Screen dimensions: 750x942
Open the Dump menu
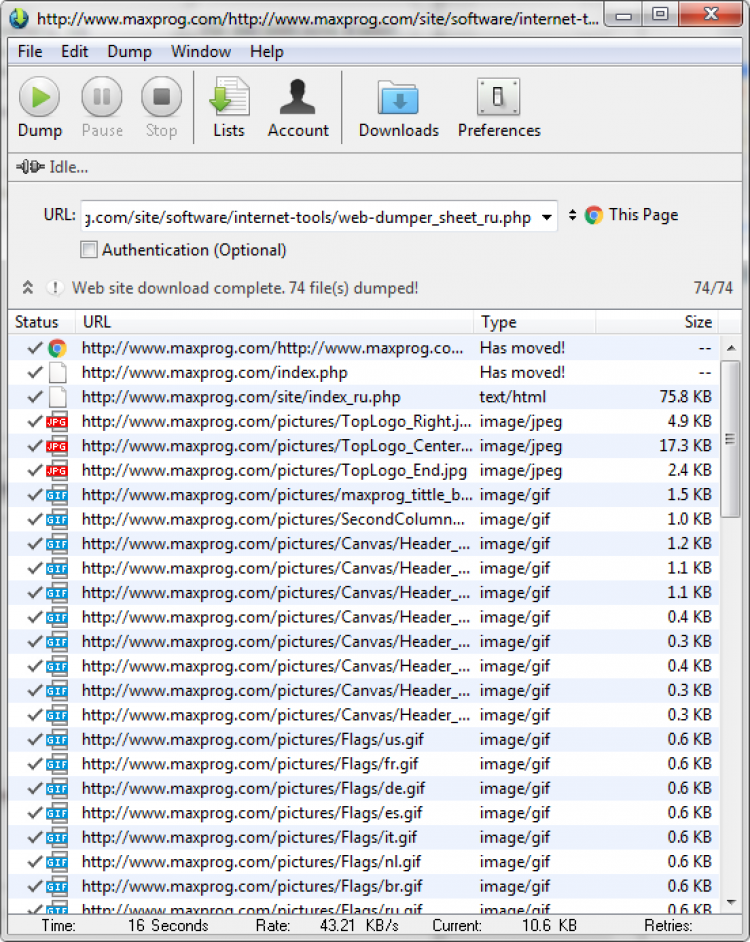pos(129,52)
